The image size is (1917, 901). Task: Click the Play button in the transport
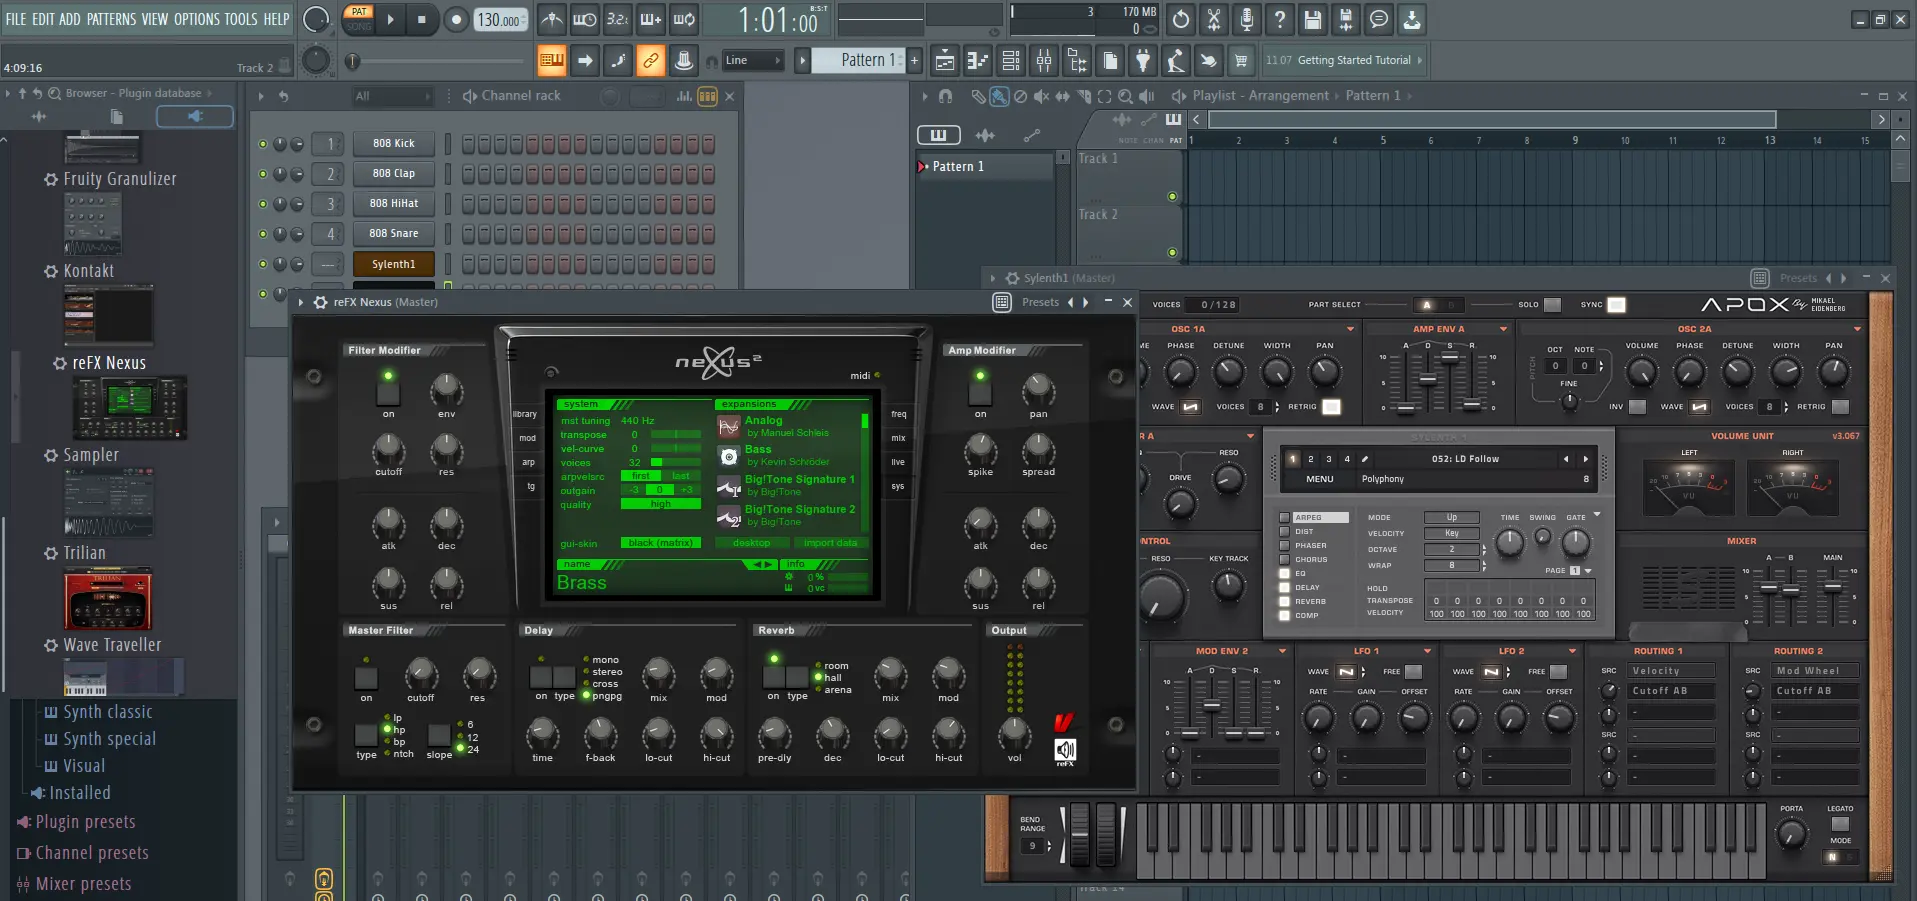(390, 19)
